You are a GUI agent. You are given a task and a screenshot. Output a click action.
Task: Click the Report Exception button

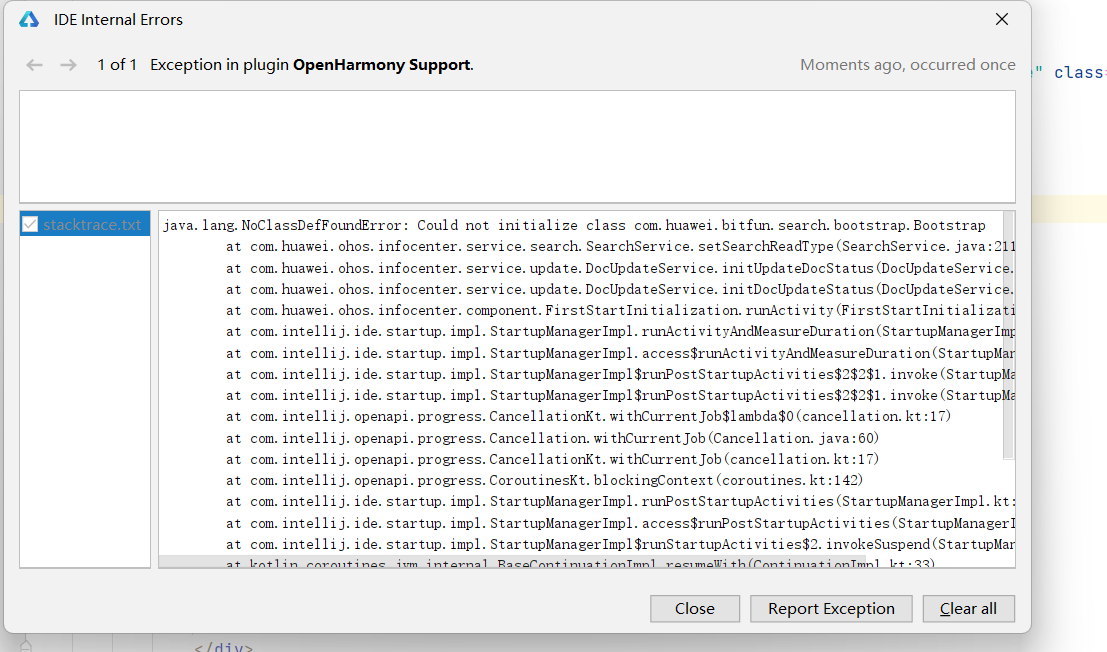pyautogui.click(x=831, y=608)
